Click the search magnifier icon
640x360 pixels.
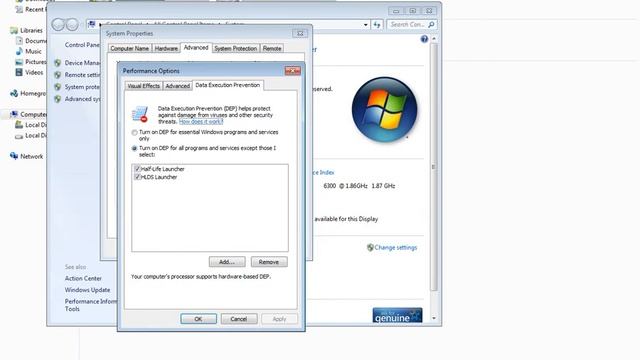coord(431,25)
